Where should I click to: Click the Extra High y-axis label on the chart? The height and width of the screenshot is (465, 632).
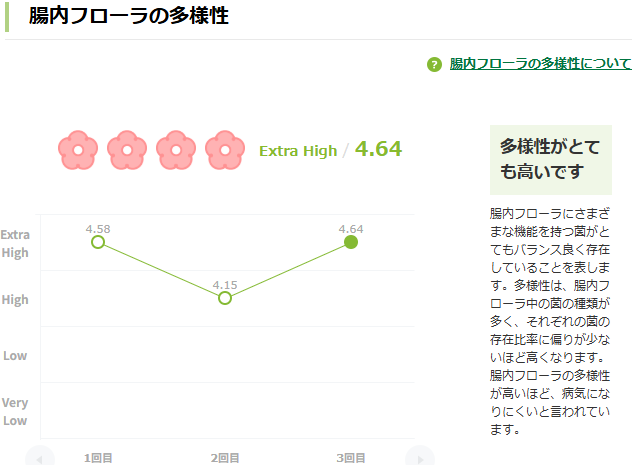coord(15,243)
